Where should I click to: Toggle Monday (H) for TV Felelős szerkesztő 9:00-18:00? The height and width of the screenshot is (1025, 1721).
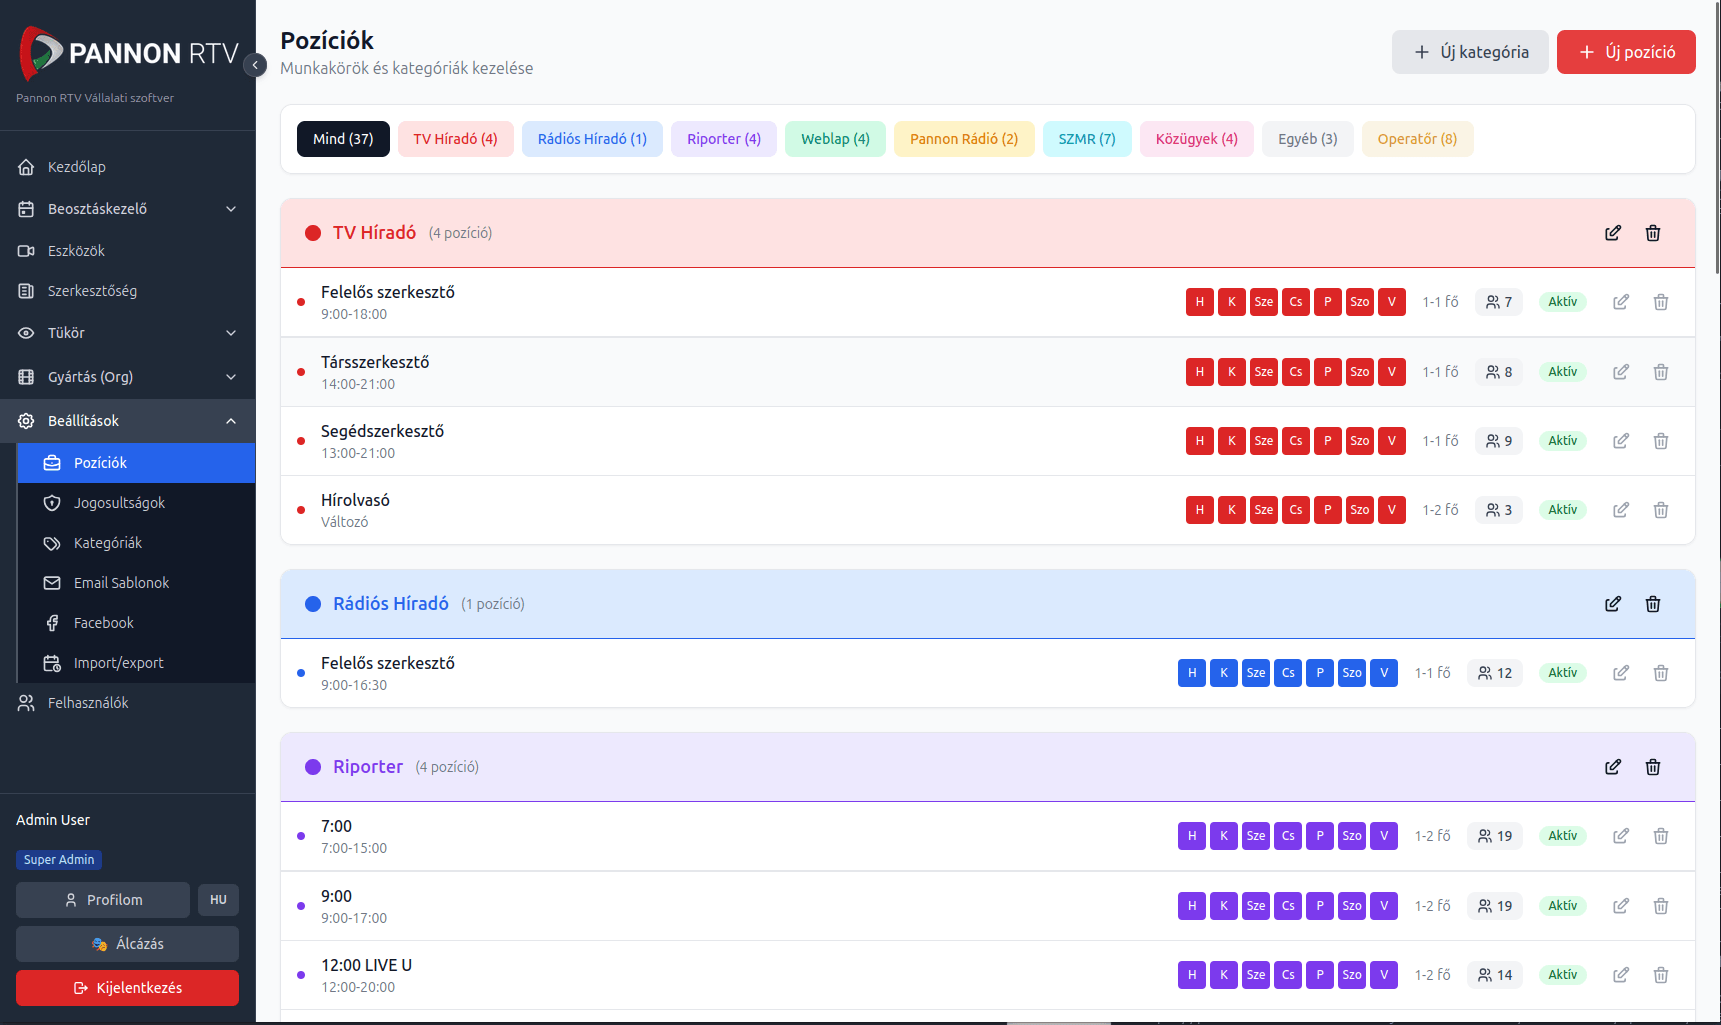1200,302
